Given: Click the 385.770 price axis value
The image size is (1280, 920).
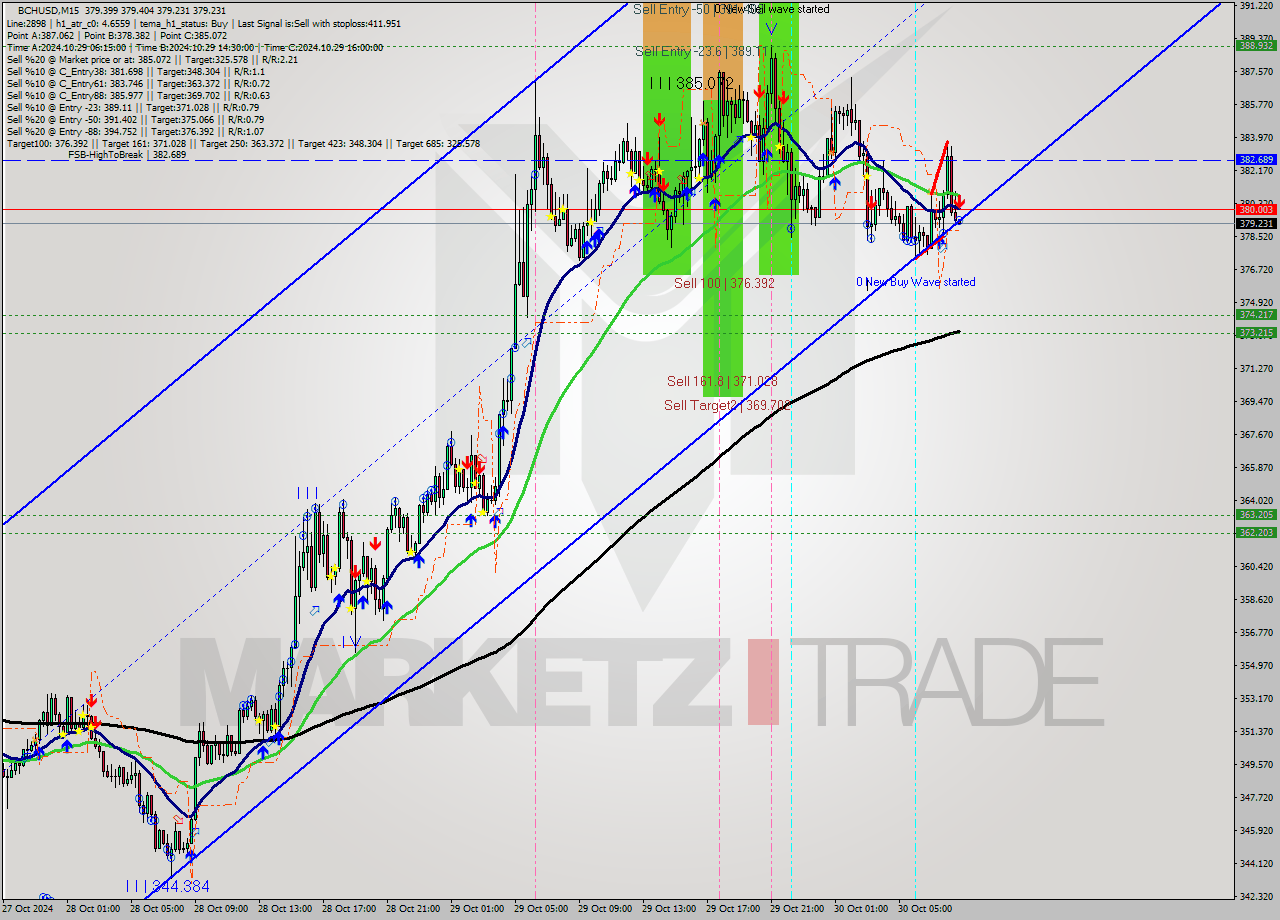Looking at the screenshot, I should [1256, 105].
